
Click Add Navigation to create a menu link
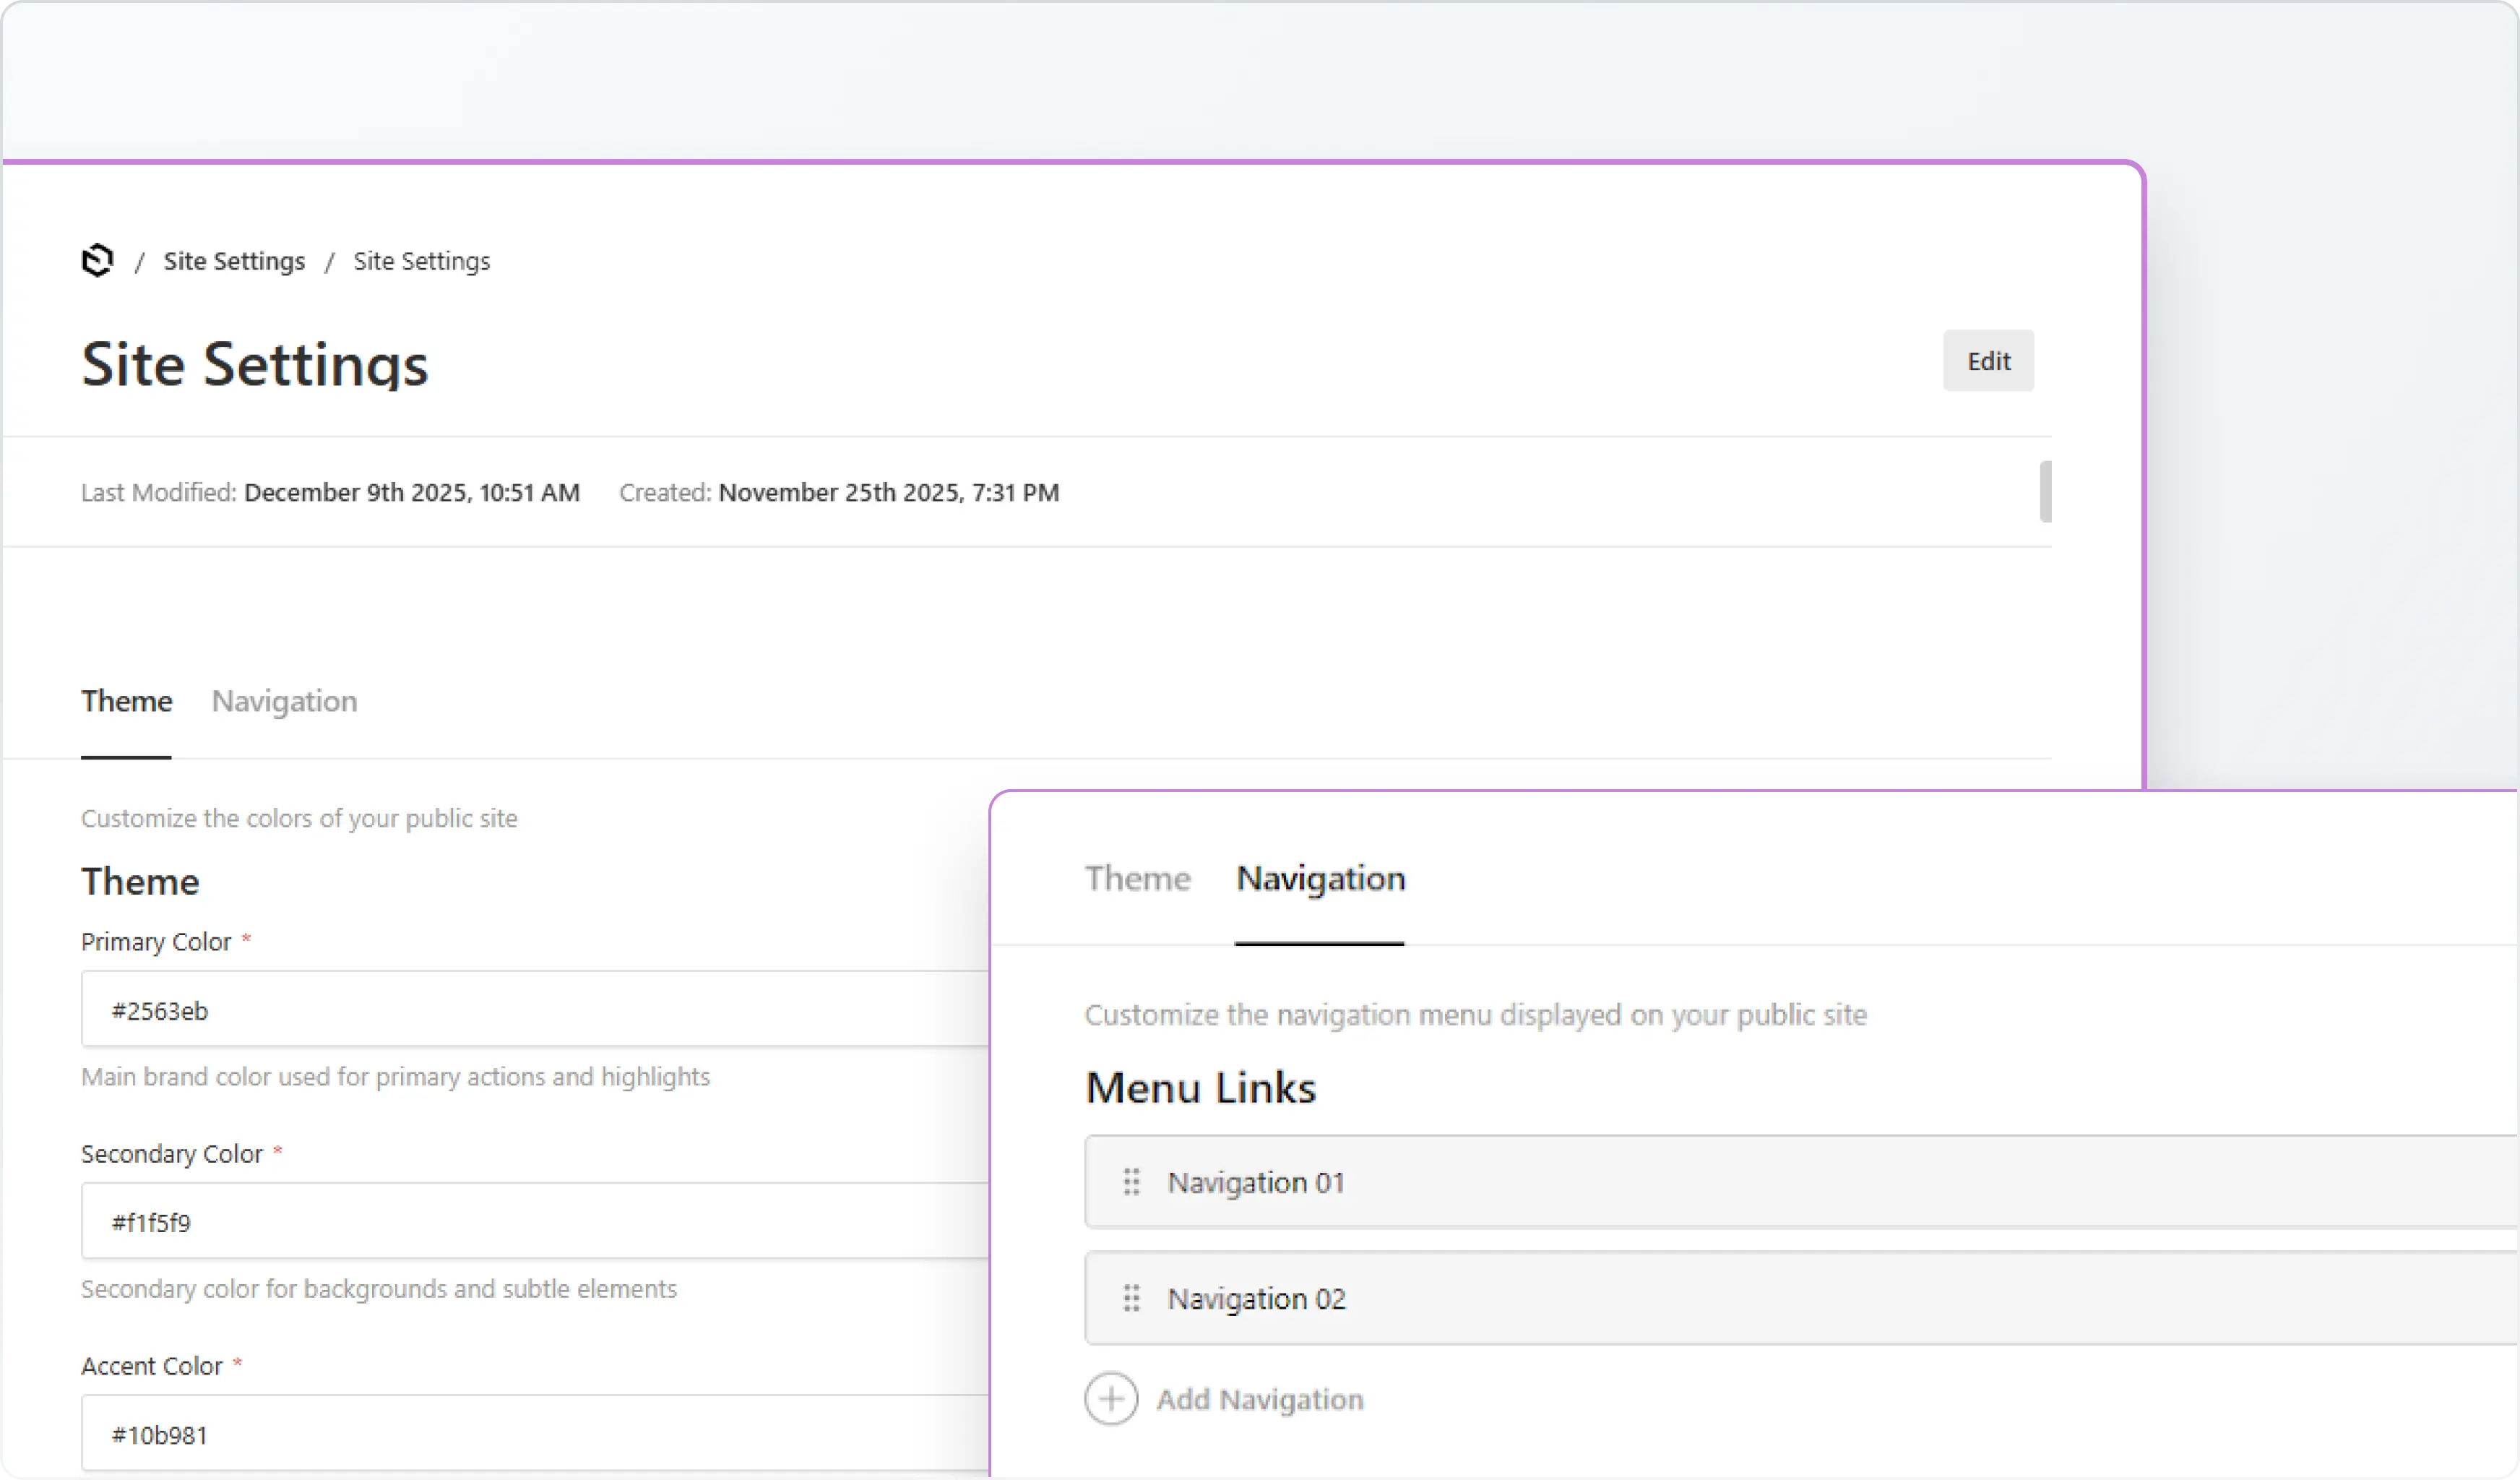[x=1259, y=1400]
